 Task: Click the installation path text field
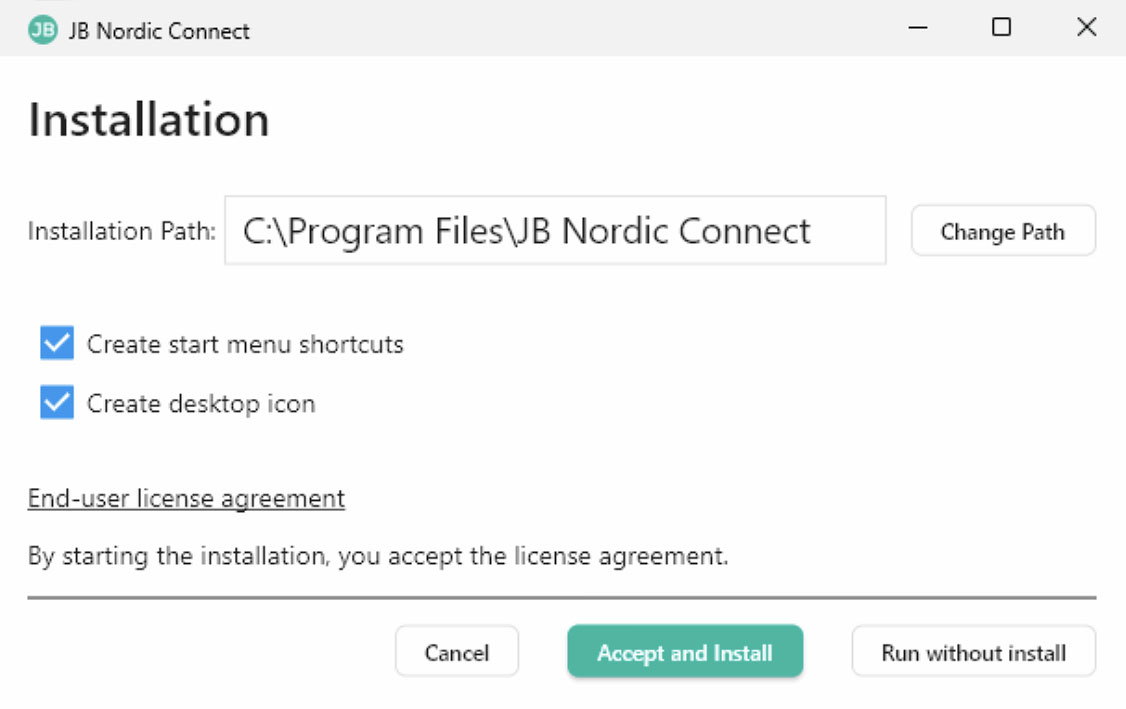556,231
